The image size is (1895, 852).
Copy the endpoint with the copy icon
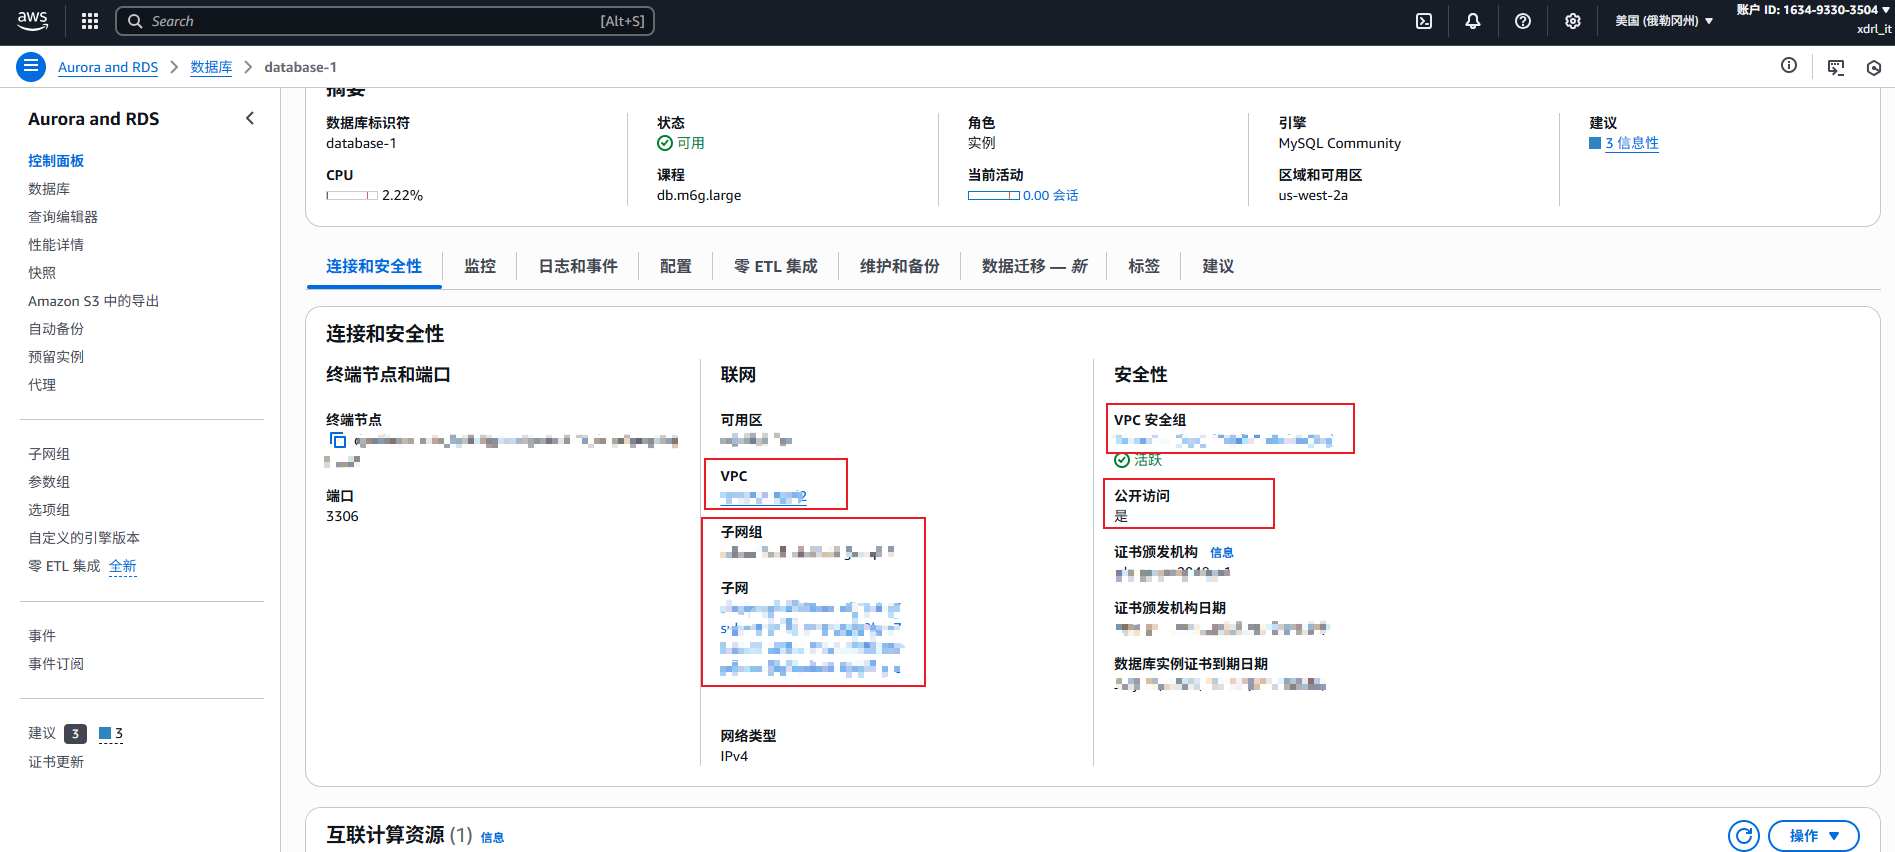tap(338, 440)
